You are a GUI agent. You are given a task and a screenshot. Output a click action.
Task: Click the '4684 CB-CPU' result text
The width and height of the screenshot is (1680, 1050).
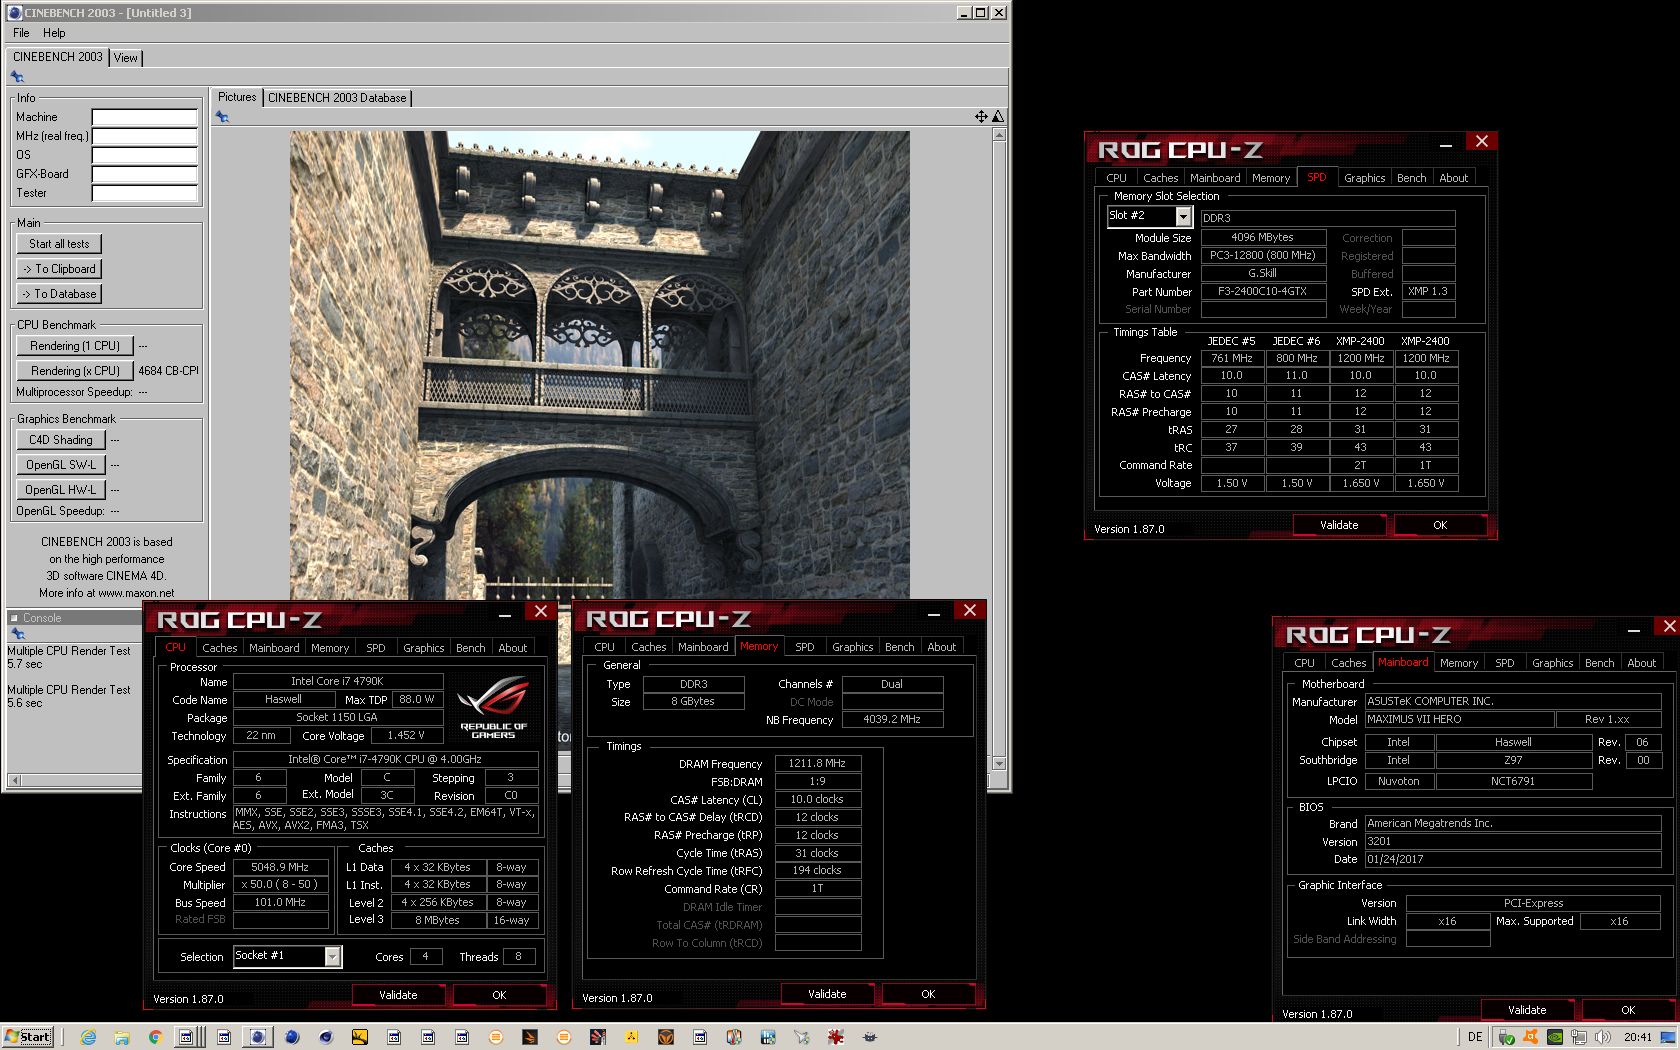pos(168,371)
